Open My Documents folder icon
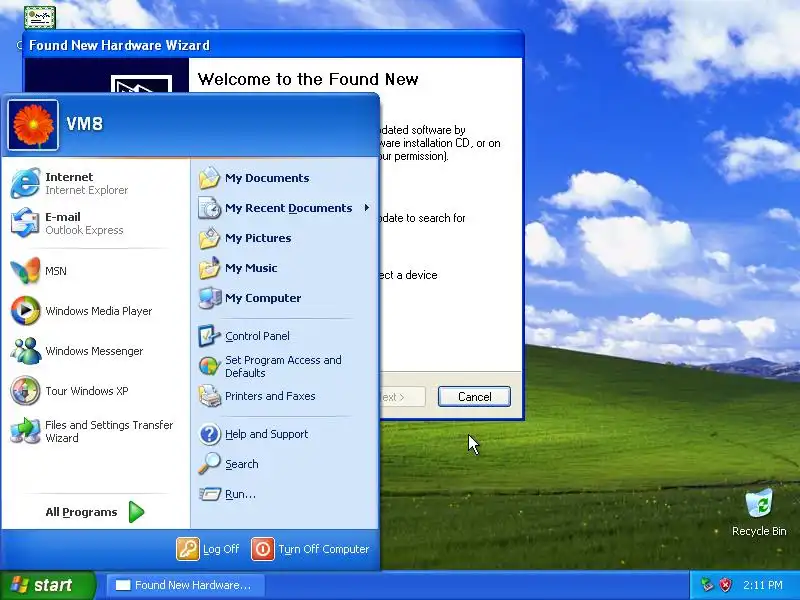This screenshot has width=800, height=600. 209,178
